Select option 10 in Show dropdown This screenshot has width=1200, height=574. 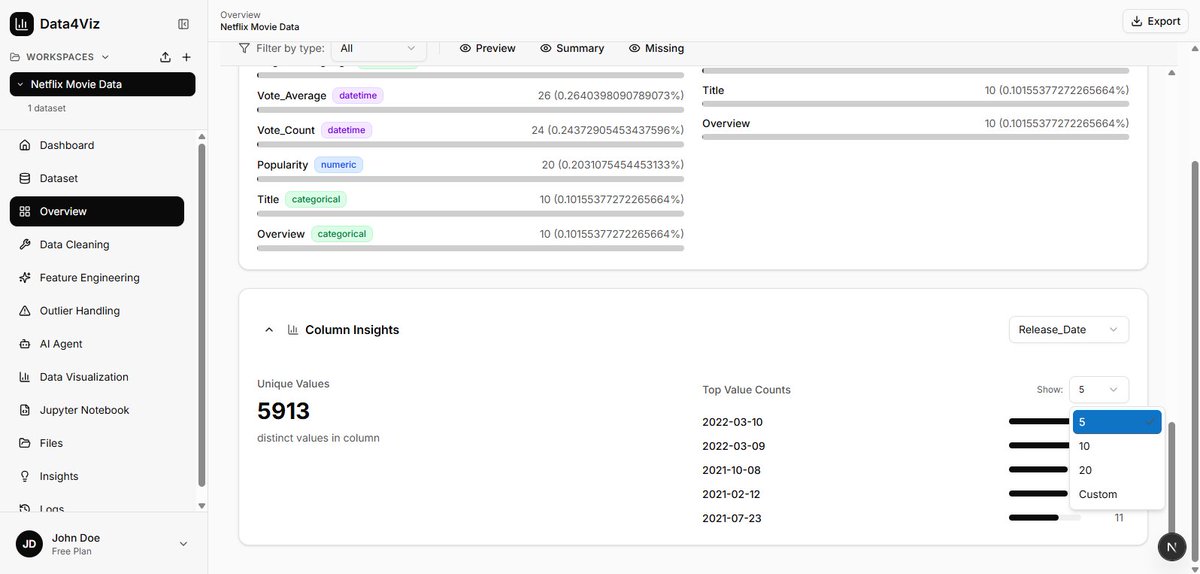1117,446
